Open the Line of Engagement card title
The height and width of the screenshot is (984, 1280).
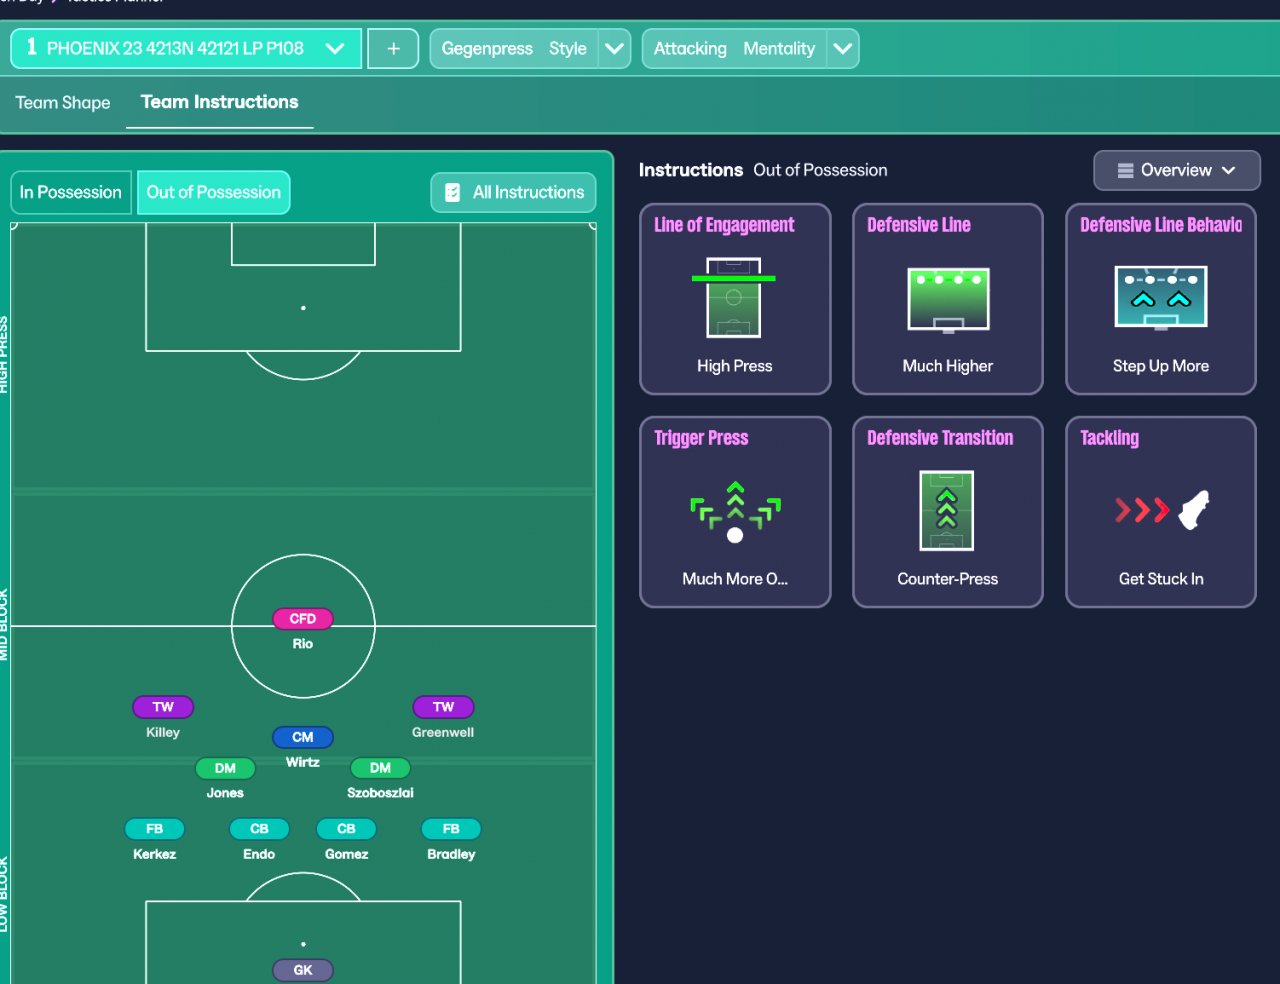[x=724, y=225]
